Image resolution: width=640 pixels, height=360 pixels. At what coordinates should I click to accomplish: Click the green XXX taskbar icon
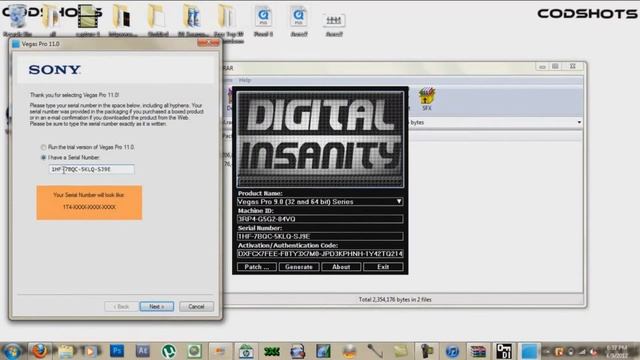pyautogui.click(x=272, y=351)
